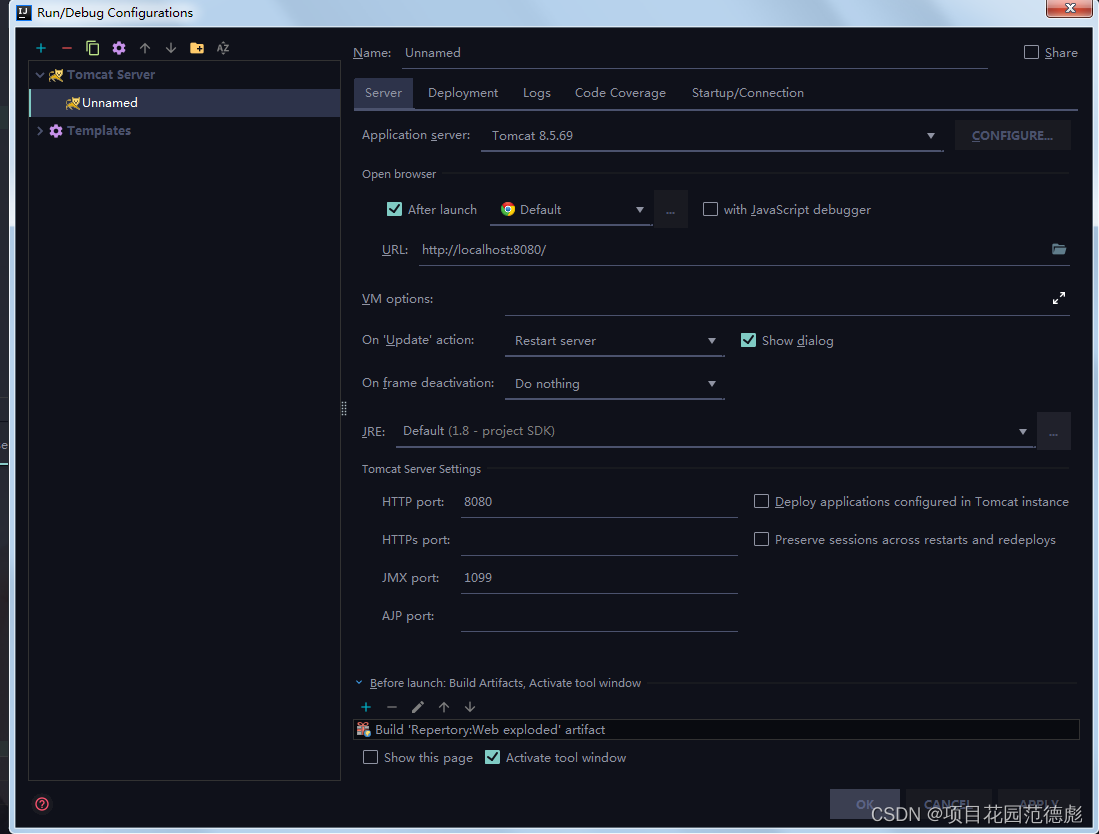Move before launch task up
The image size is (1099, 834).
click(444, 707)
